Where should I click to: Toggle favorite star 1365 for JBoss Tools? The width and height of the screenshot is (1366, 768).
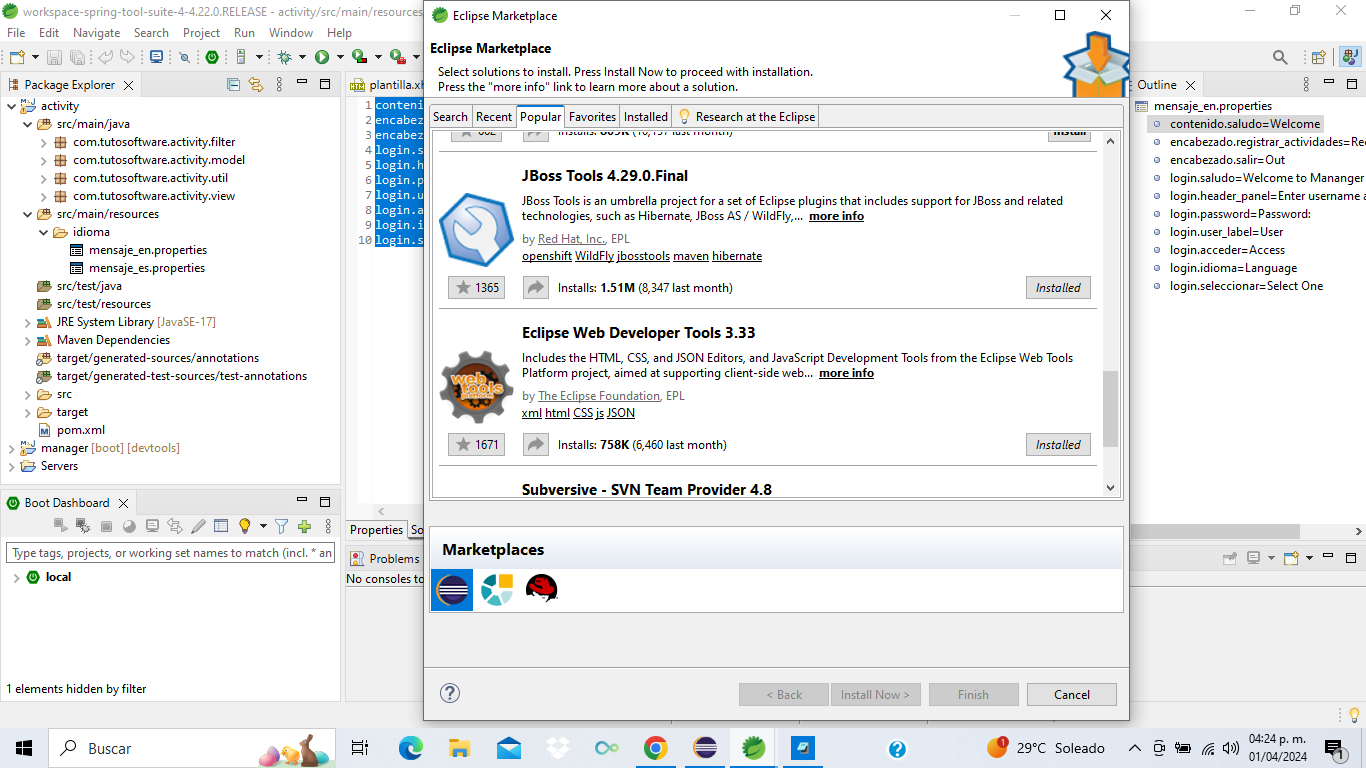[476, 288]
